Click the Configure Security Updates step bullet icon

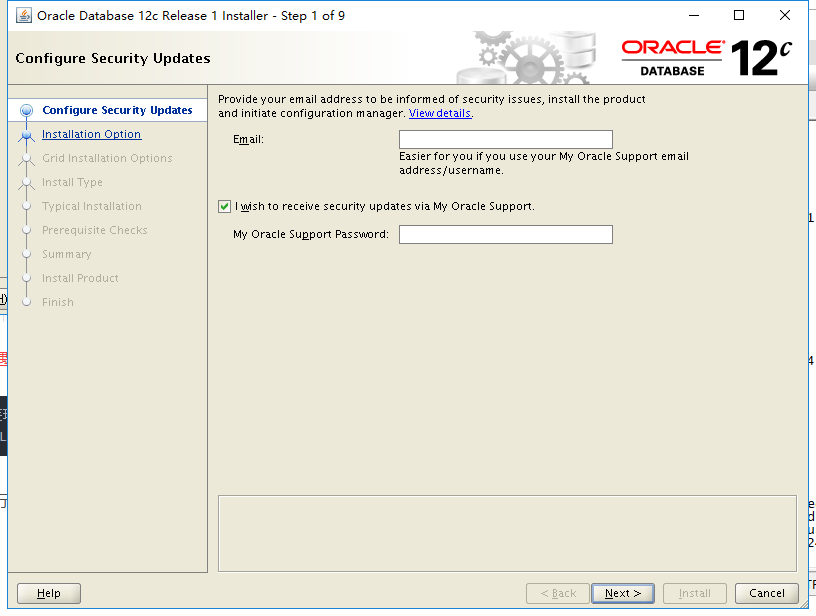[27, 110]
